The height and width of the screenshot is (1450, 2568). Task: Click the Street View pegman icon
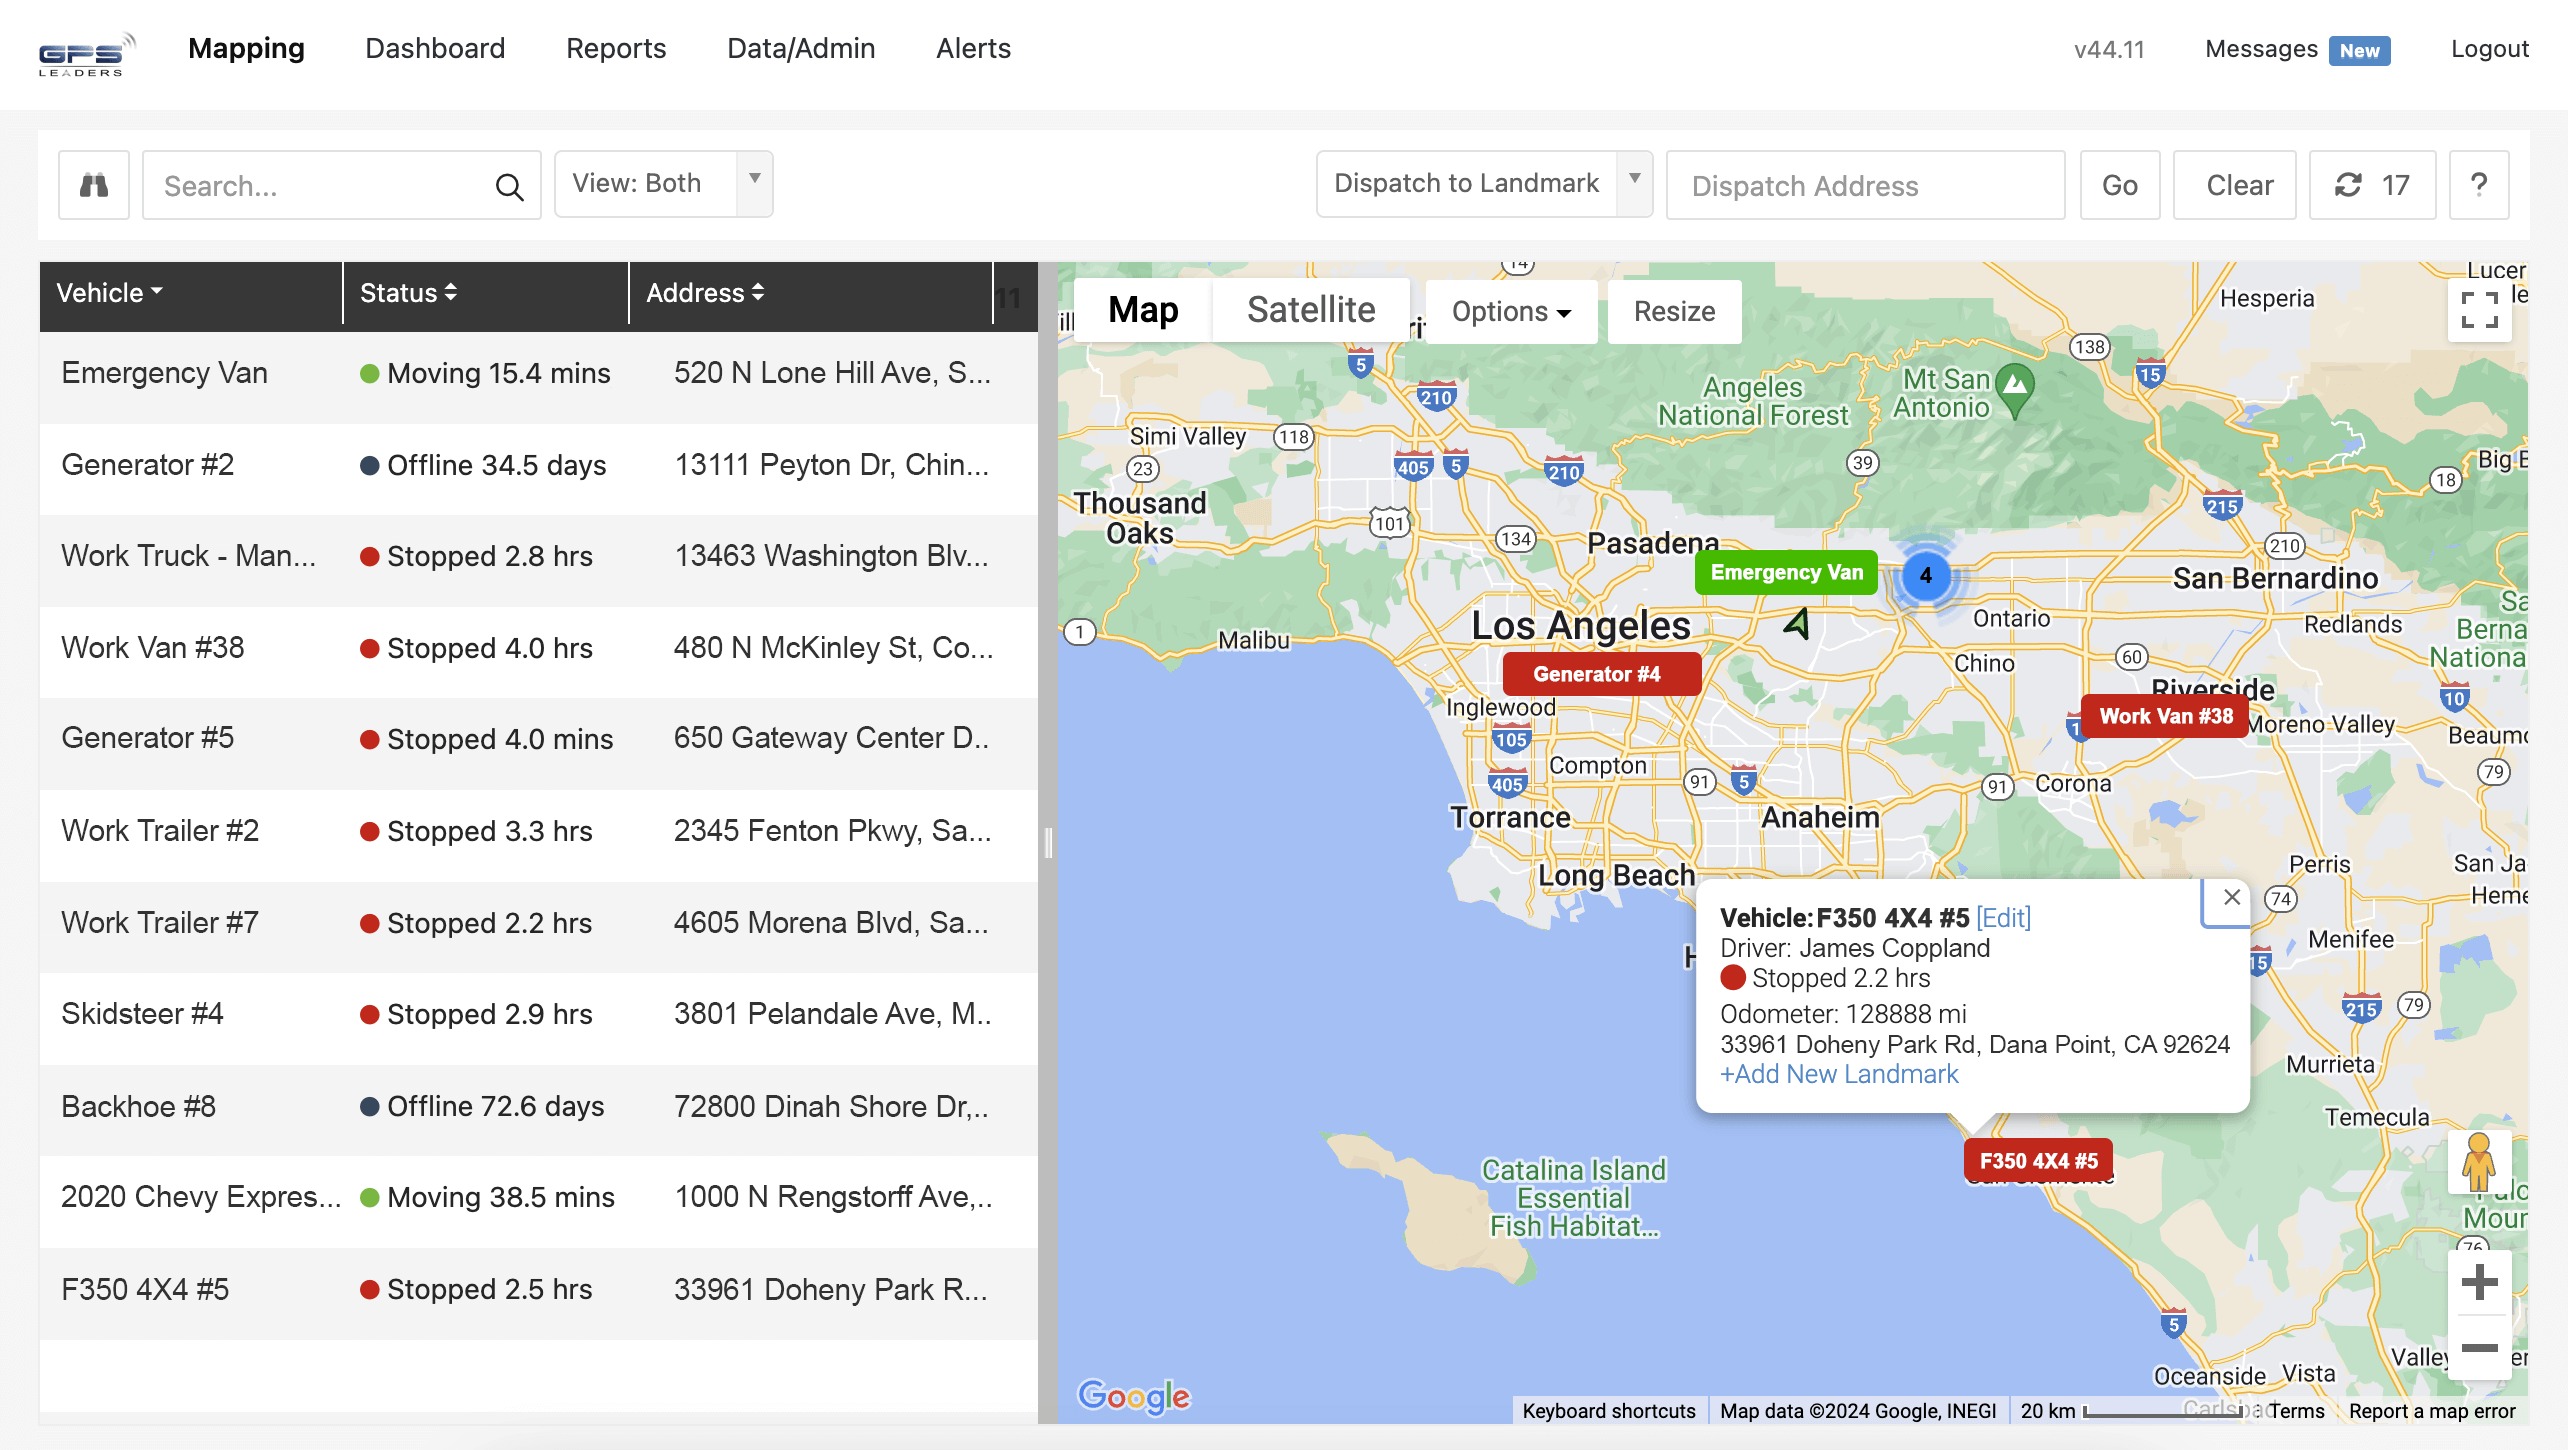click(2478, 1162)
